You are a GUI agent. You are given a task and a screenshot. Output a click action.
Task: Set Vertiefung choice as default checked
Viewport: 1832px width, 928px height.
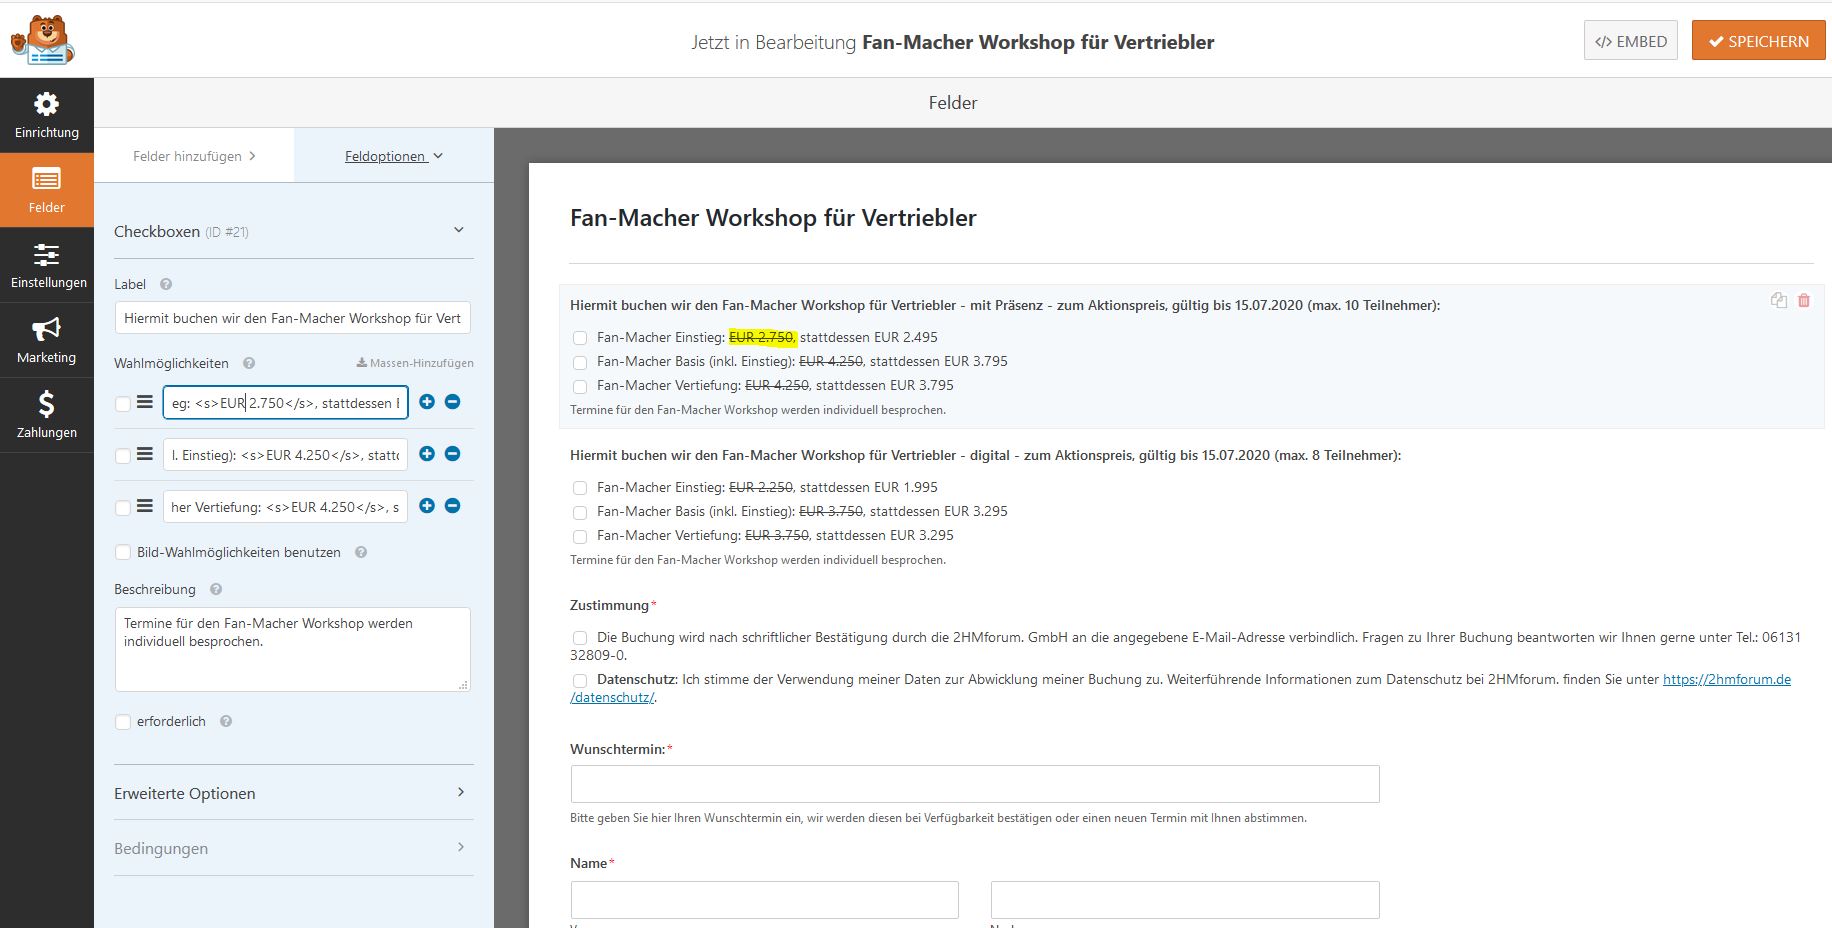point(123,508)
